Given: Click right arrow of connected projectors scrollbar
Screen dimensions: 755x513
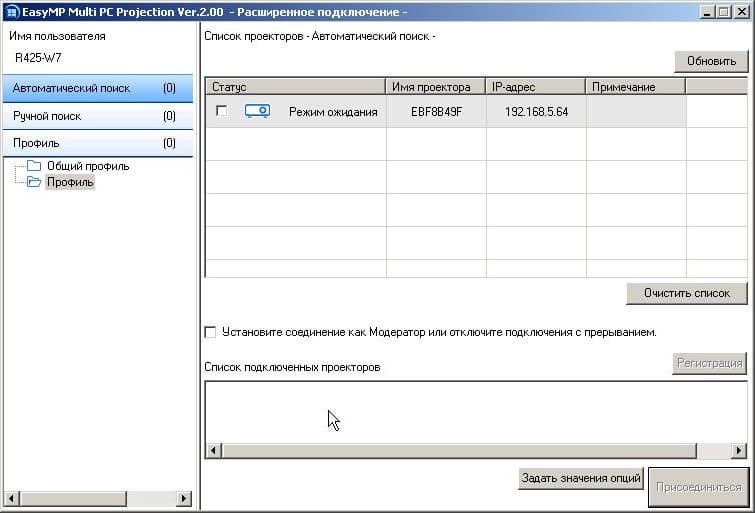Looking at the screenshot, I should click(739, 450).
